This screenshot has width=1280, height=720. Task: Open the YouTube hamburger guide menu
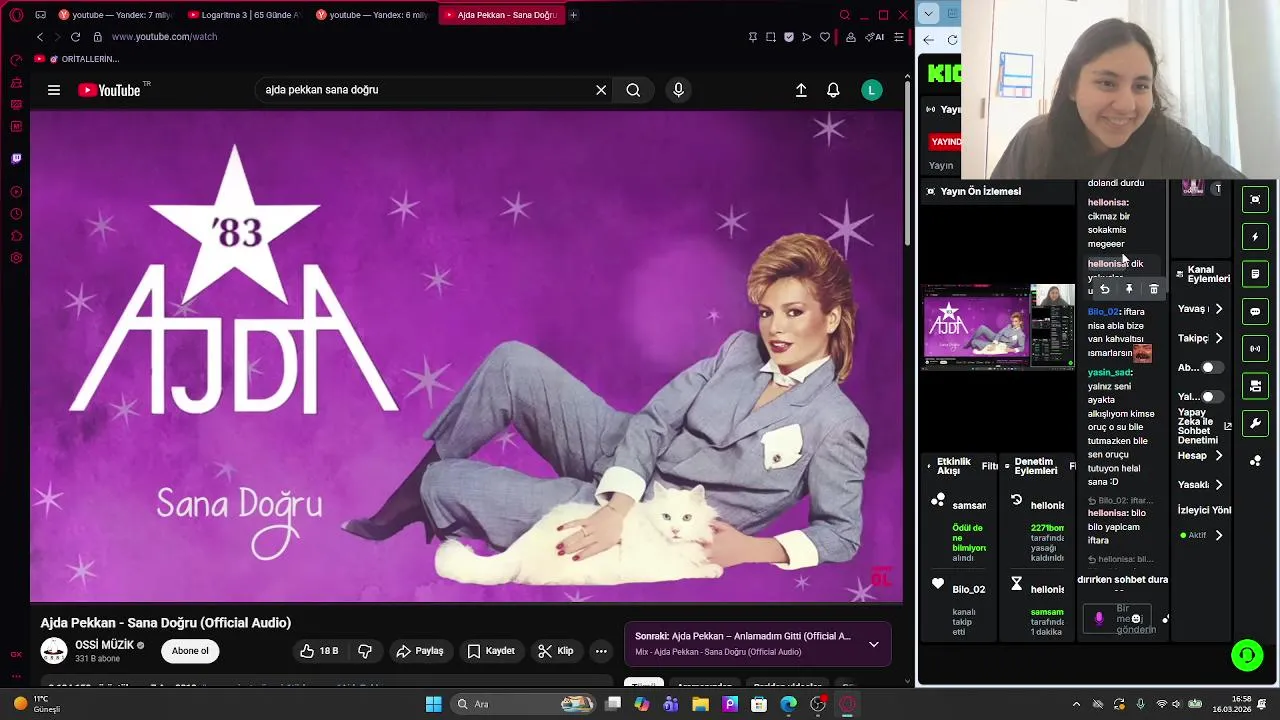coord(54,90)
